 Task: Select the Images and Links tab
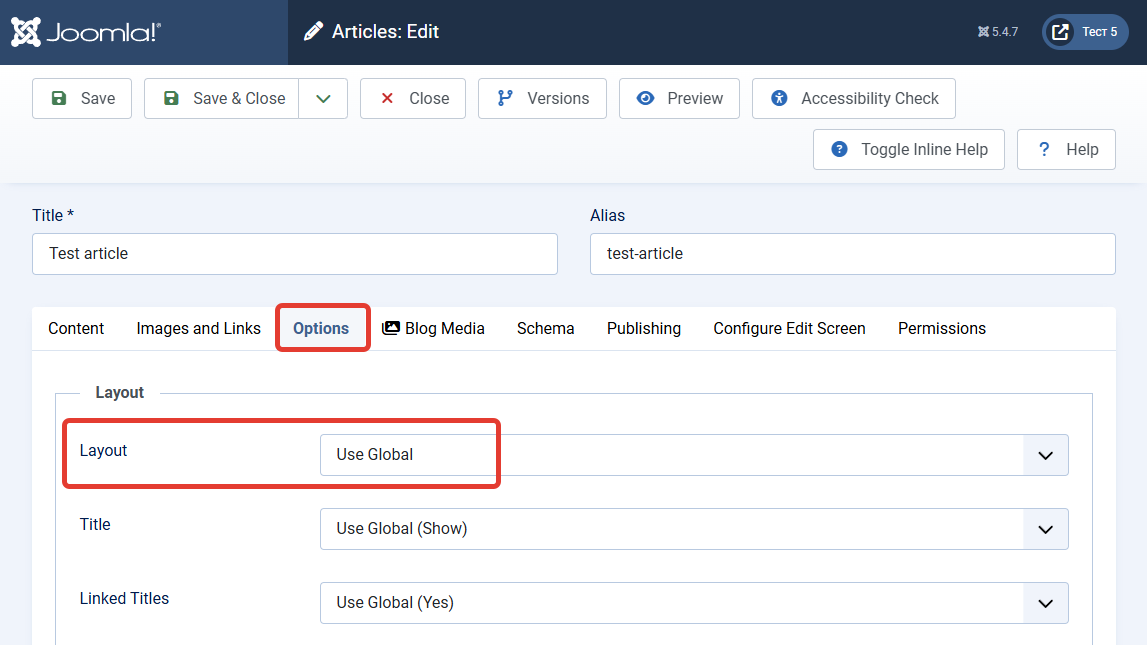(x=198, y=328)
